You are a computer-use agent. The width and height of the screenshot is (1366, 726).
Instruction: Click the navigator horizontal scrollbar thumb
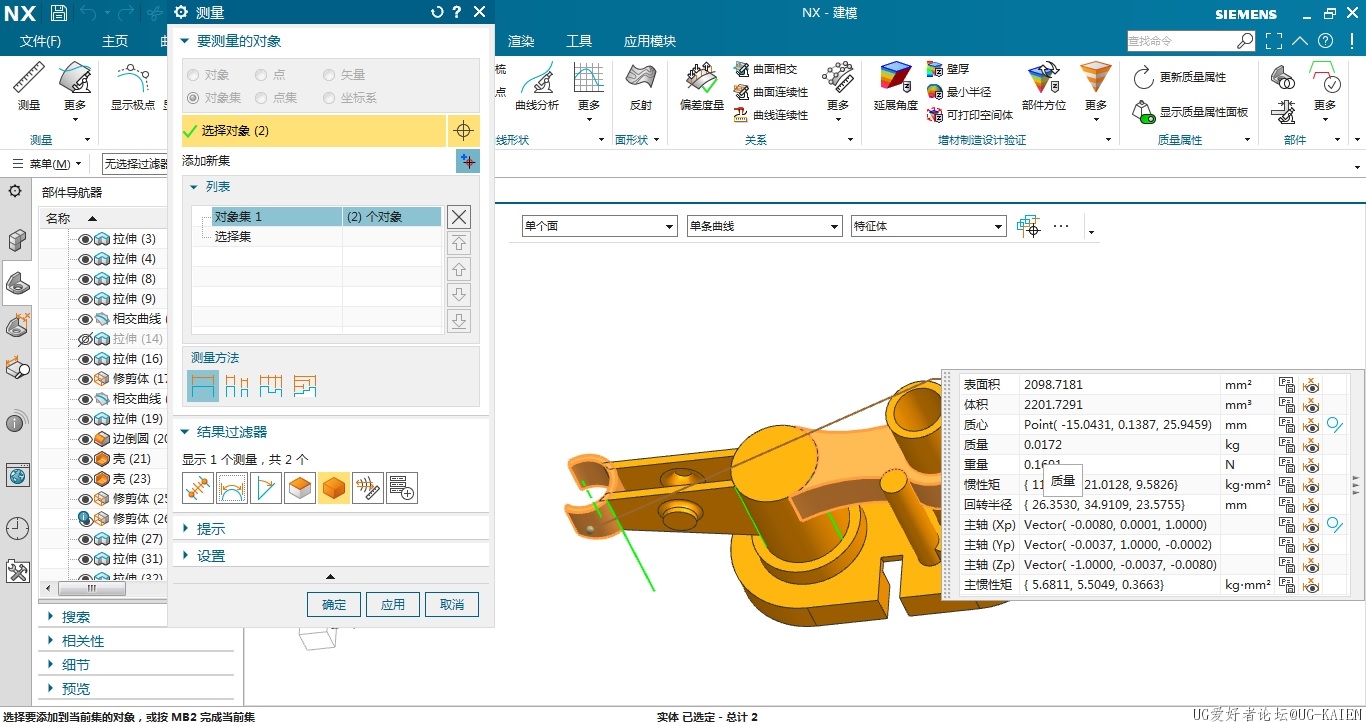pyautogui.click(x=92, y=588)
